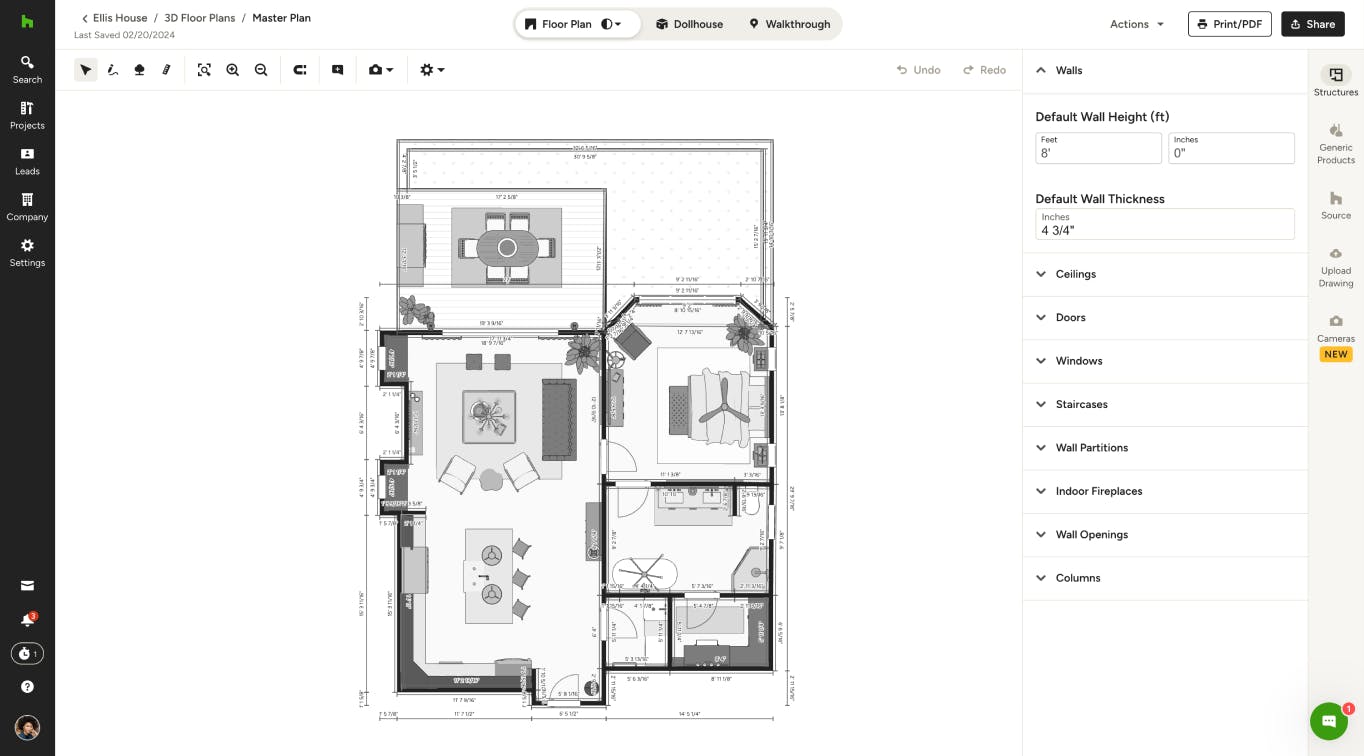Viewport: 1364px width, 756px height.
Task: Expand the Wall Partitions section
Action: 1165,448
